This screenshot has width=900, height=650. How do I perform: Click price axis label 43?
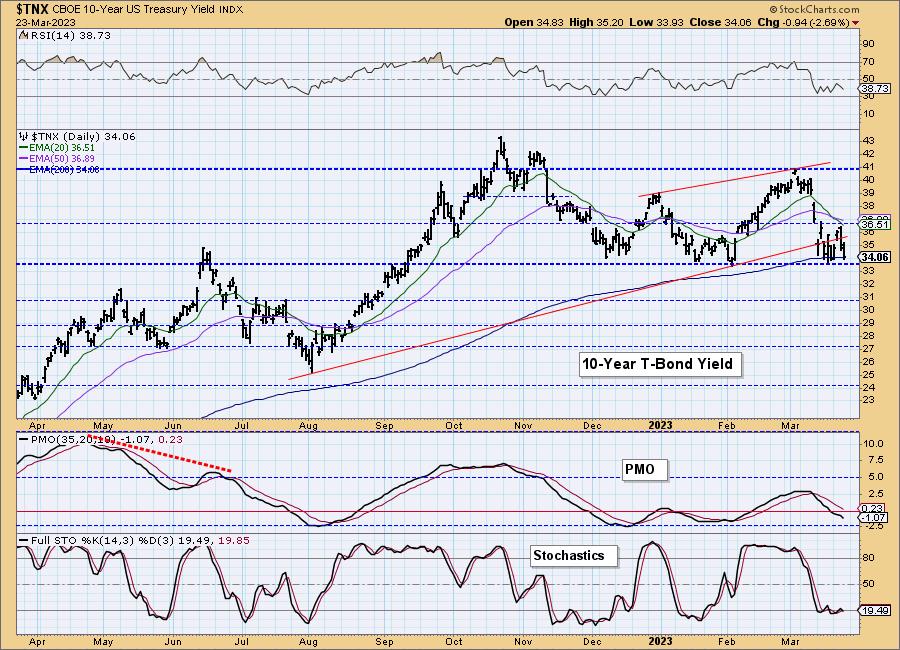pyautogui.click(x=868, y=141)
